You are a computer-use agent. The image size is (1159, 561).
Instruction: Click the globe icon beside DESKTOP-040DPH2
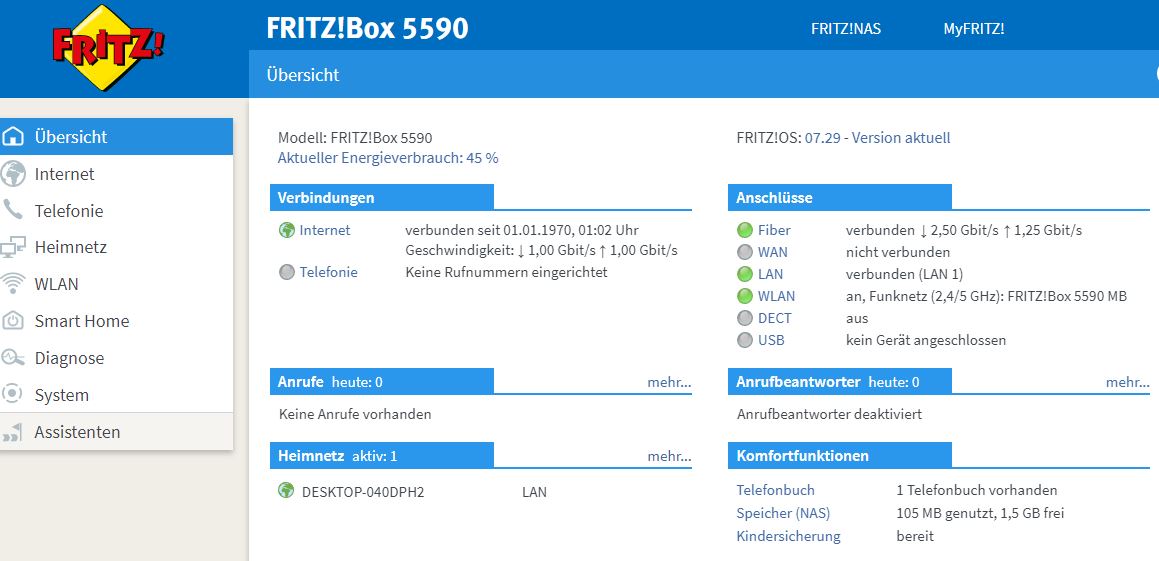tap(286, 490)
